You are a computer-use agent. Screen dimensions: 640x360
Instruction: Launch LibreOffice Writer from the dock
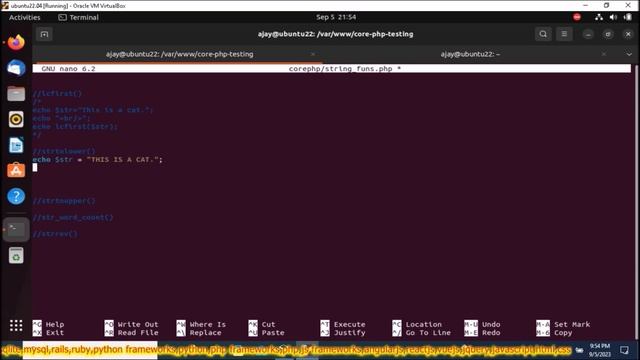click(x=16, y=145)
